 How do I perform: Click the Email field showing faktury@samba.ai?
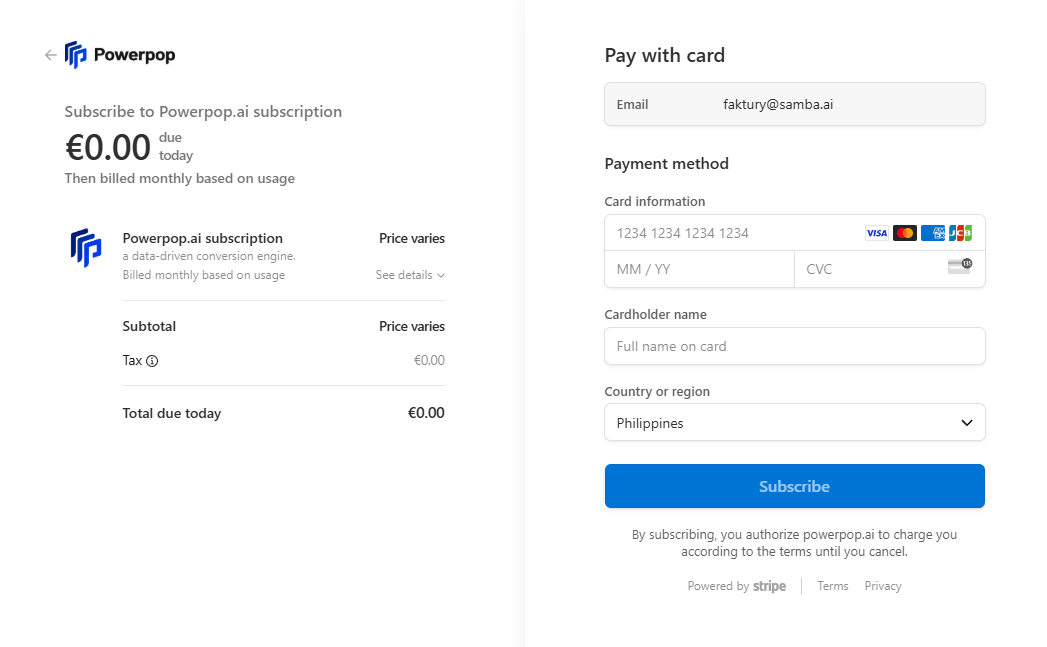pos(794,104)
